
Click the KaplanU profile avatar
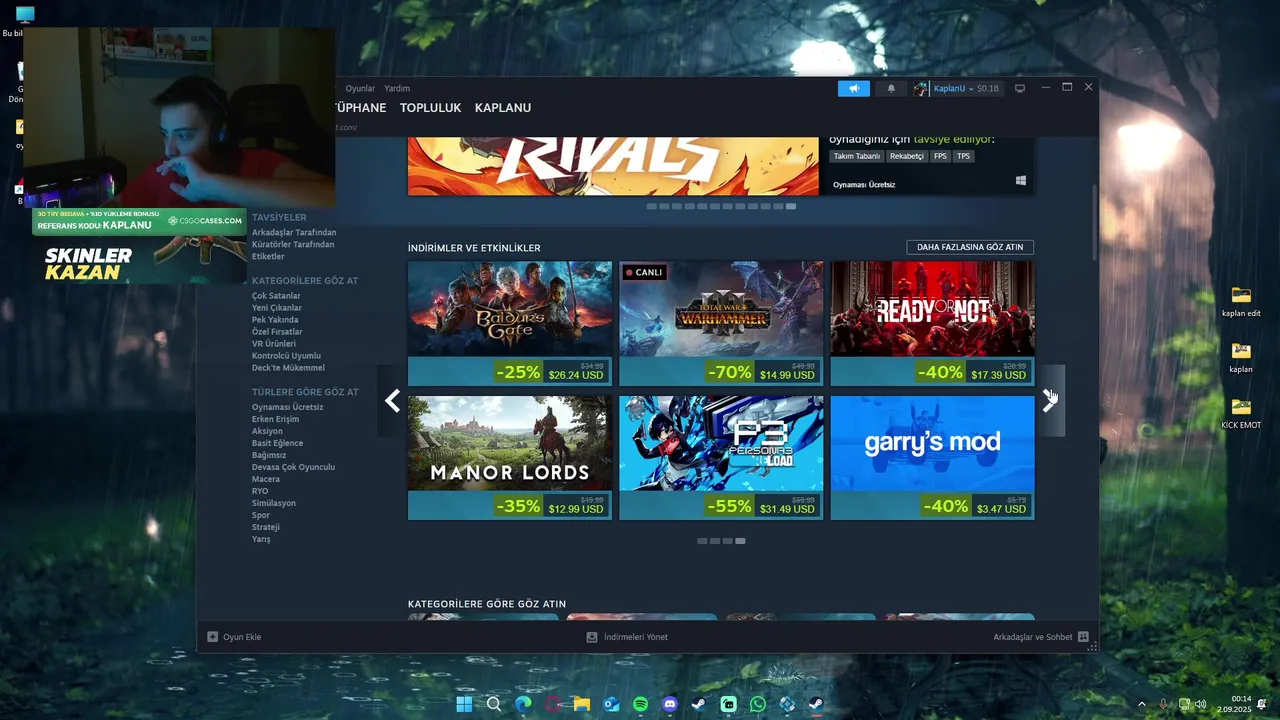pos(921,88)
